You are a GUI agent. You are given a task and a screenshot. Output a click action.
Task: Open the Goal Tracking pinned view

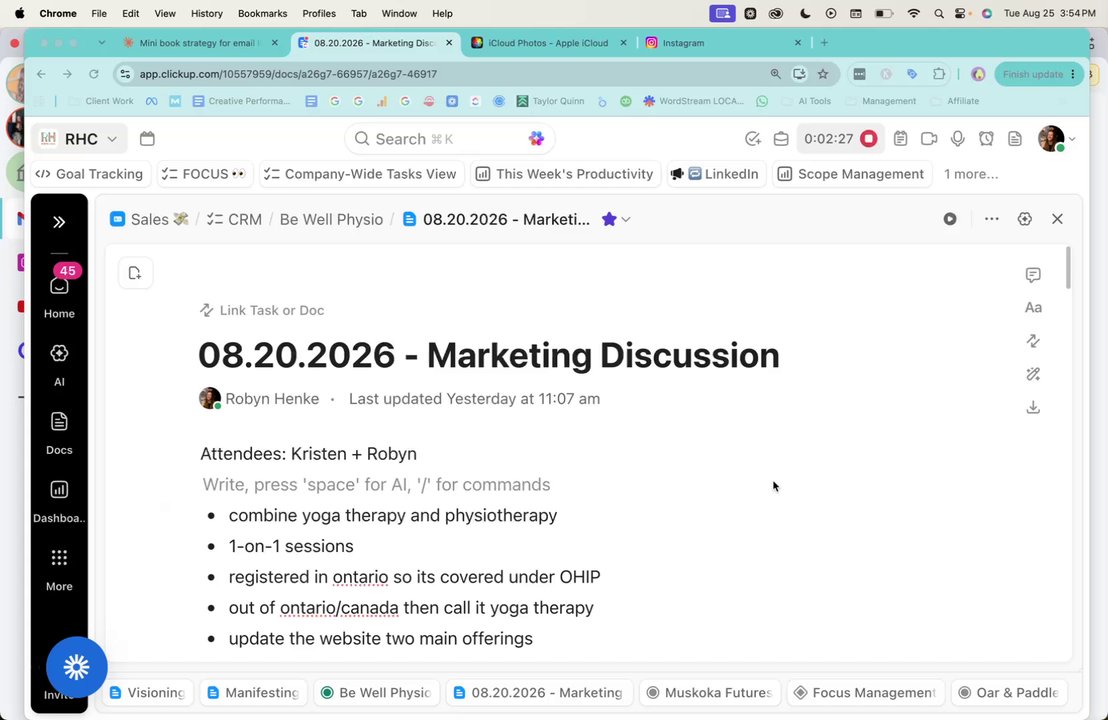coord(90,174)
